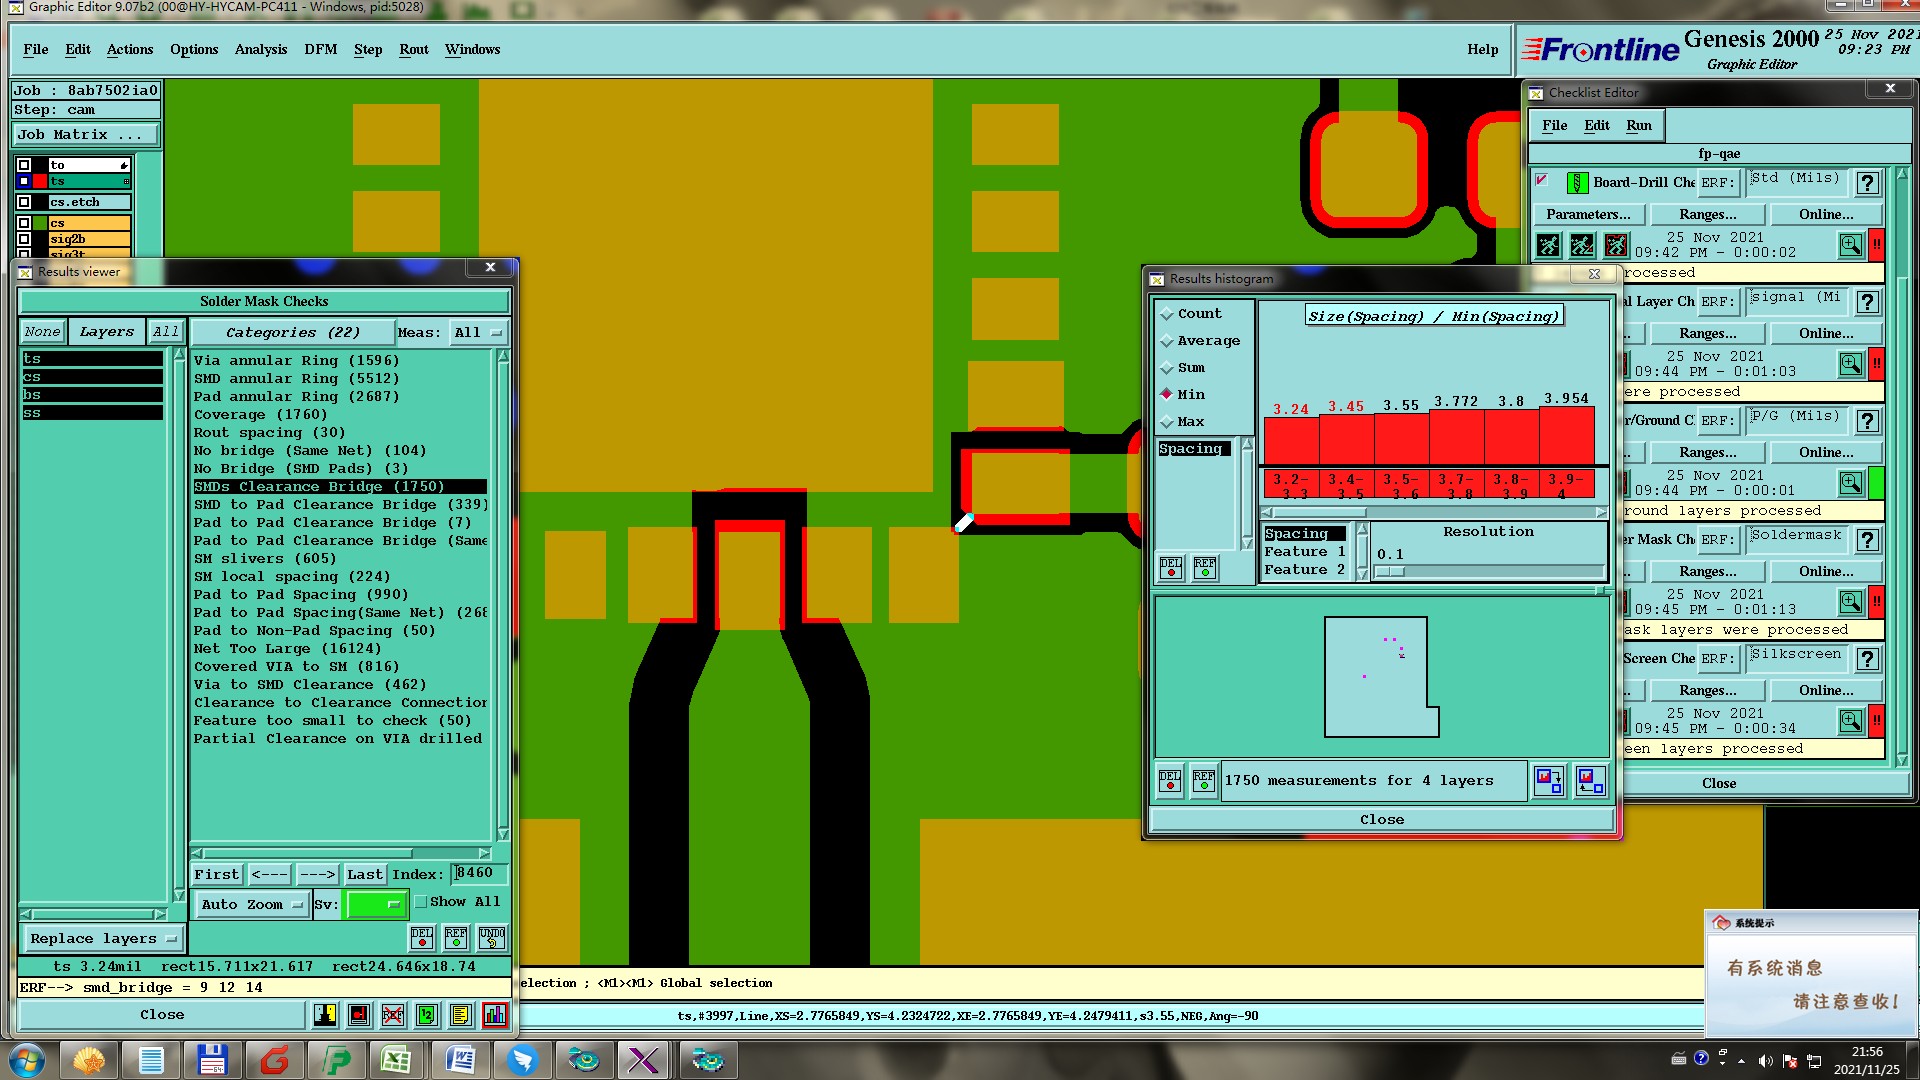The height and width of the screenshot is (1080, 1920).
Task: Open the Std (Mils) ERF field
Action: [1795, 181]
